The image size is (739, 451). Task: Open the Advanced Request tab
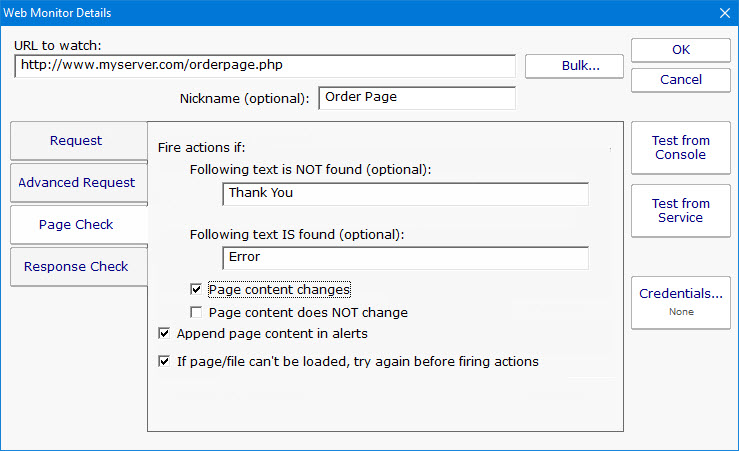pos(76,183)
